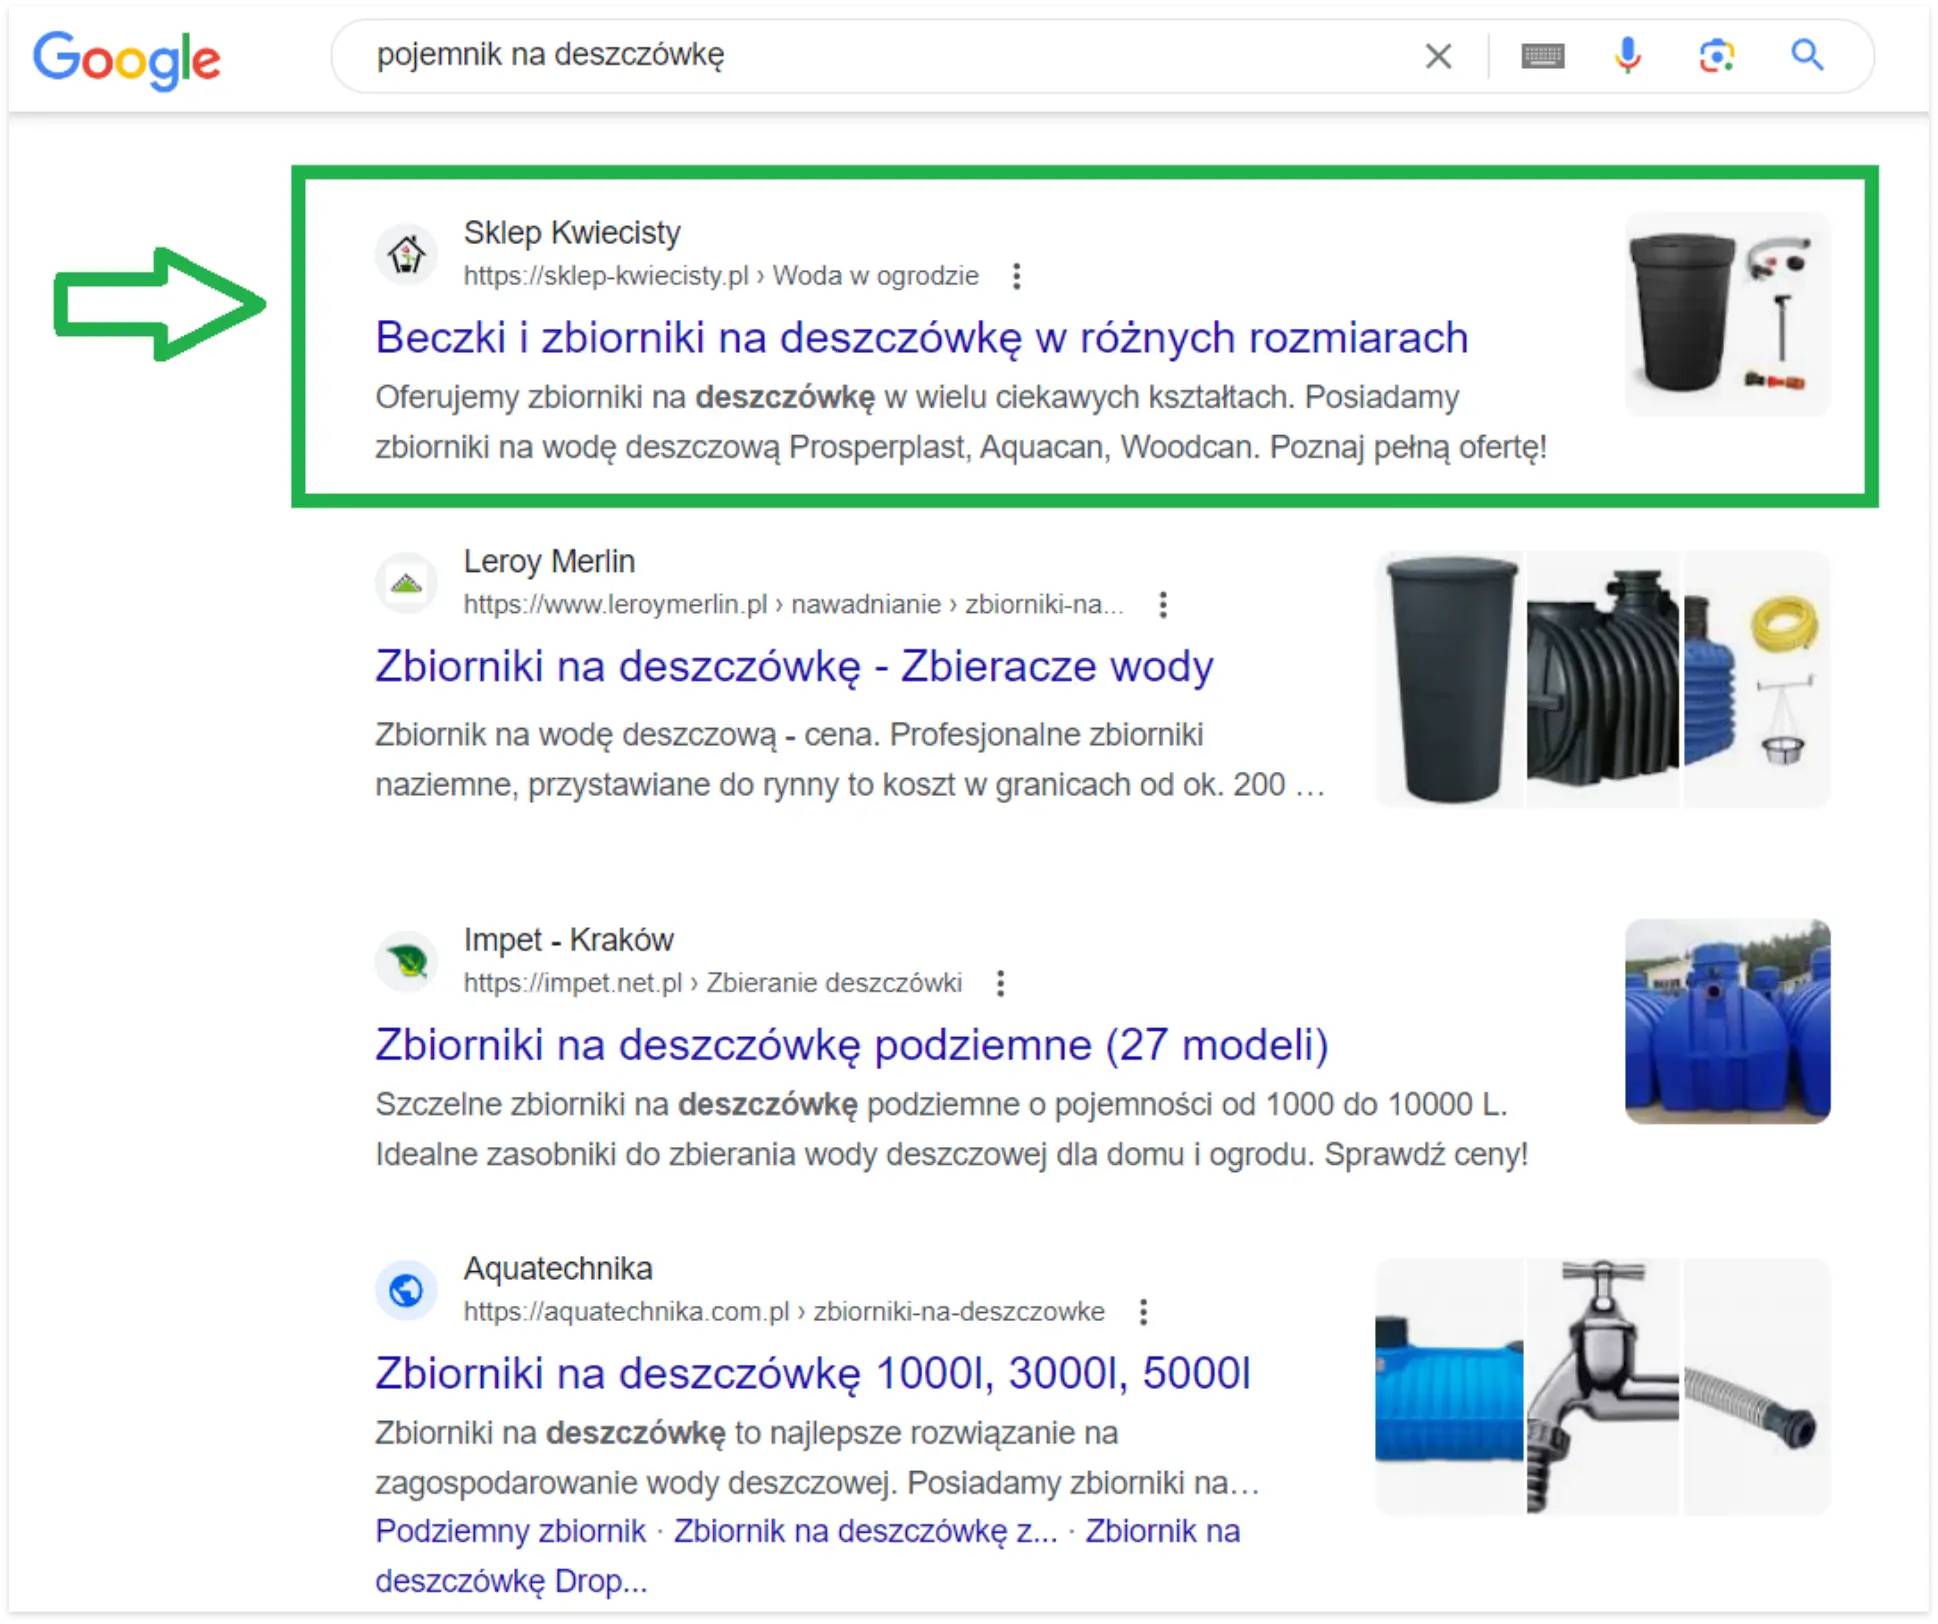
Task: Click Leroy Merlin yellow hose thumbnail
Action: (x=1756, y=679)
